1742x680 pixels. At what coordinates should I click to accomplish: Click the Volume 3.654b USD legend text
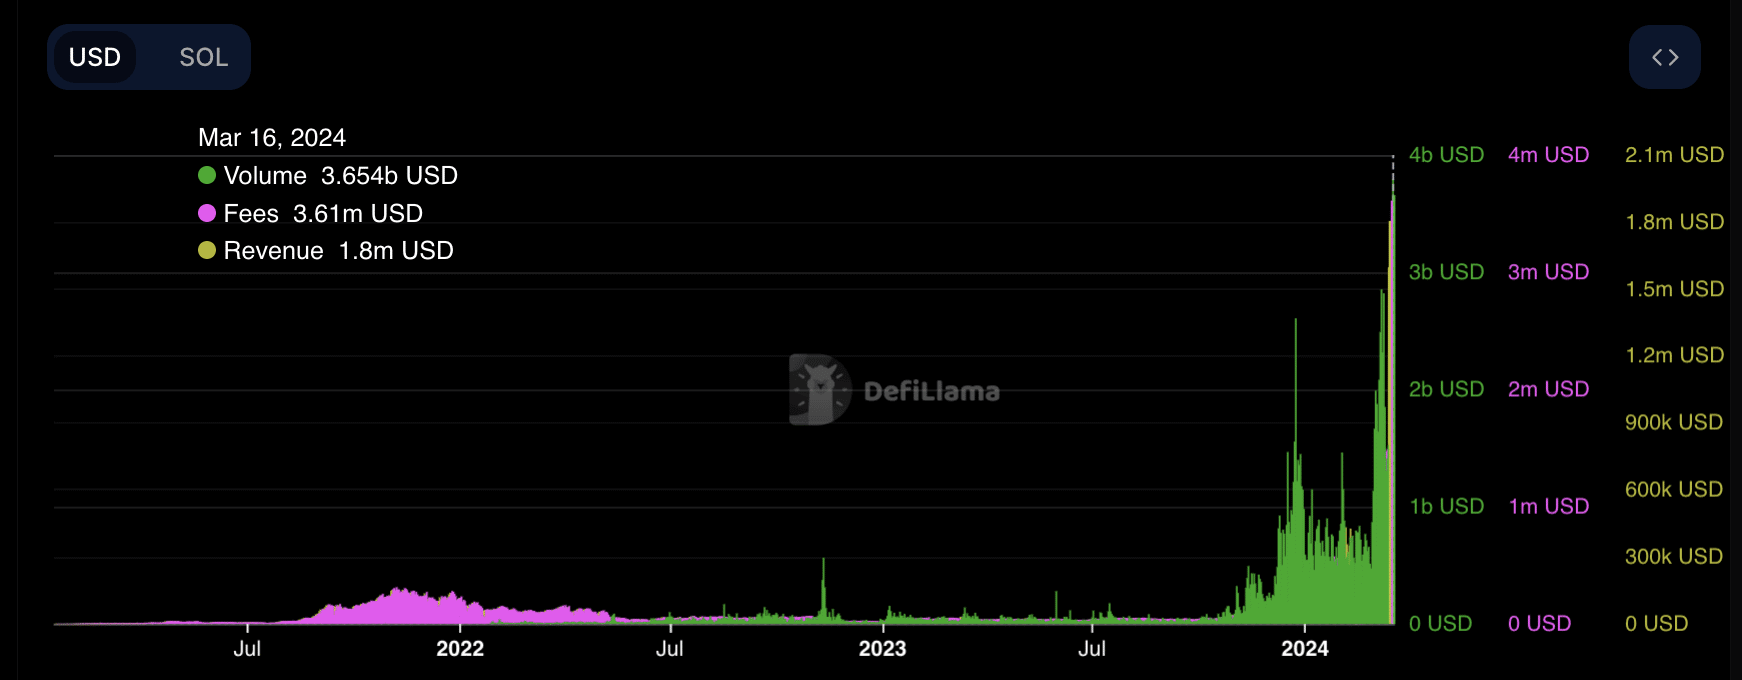coord(340,176)
